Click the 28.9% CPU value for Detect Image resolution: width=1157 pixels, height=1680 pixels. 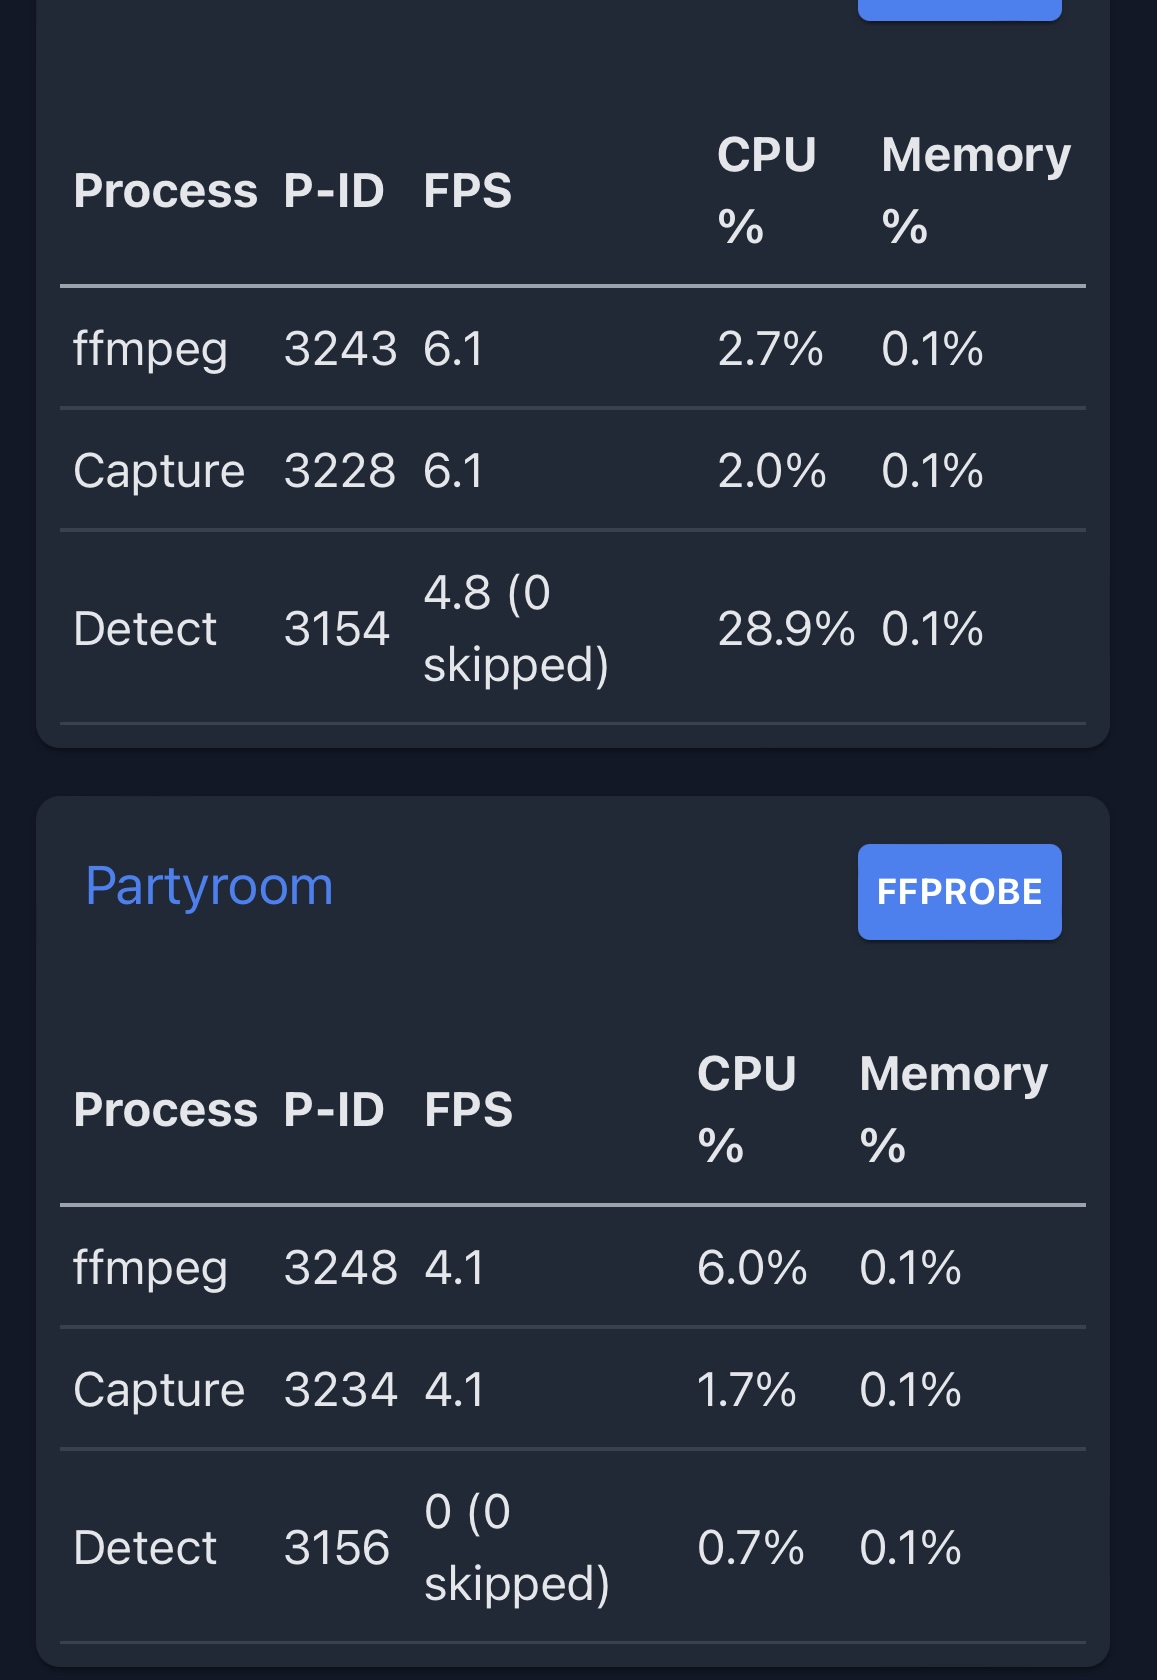(x=787, y=628)
